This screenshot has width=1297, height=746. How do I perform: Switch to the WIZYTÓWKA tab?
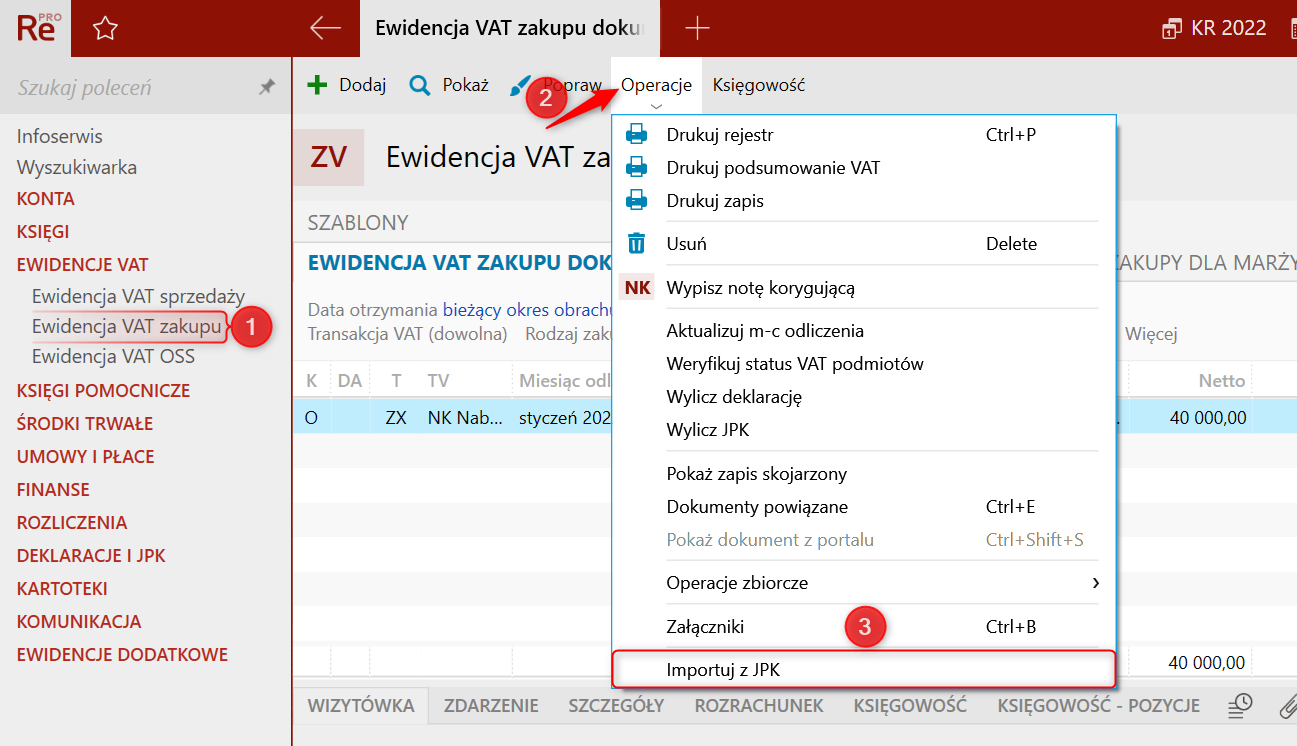pyautogui.click(x=361, y=706)
